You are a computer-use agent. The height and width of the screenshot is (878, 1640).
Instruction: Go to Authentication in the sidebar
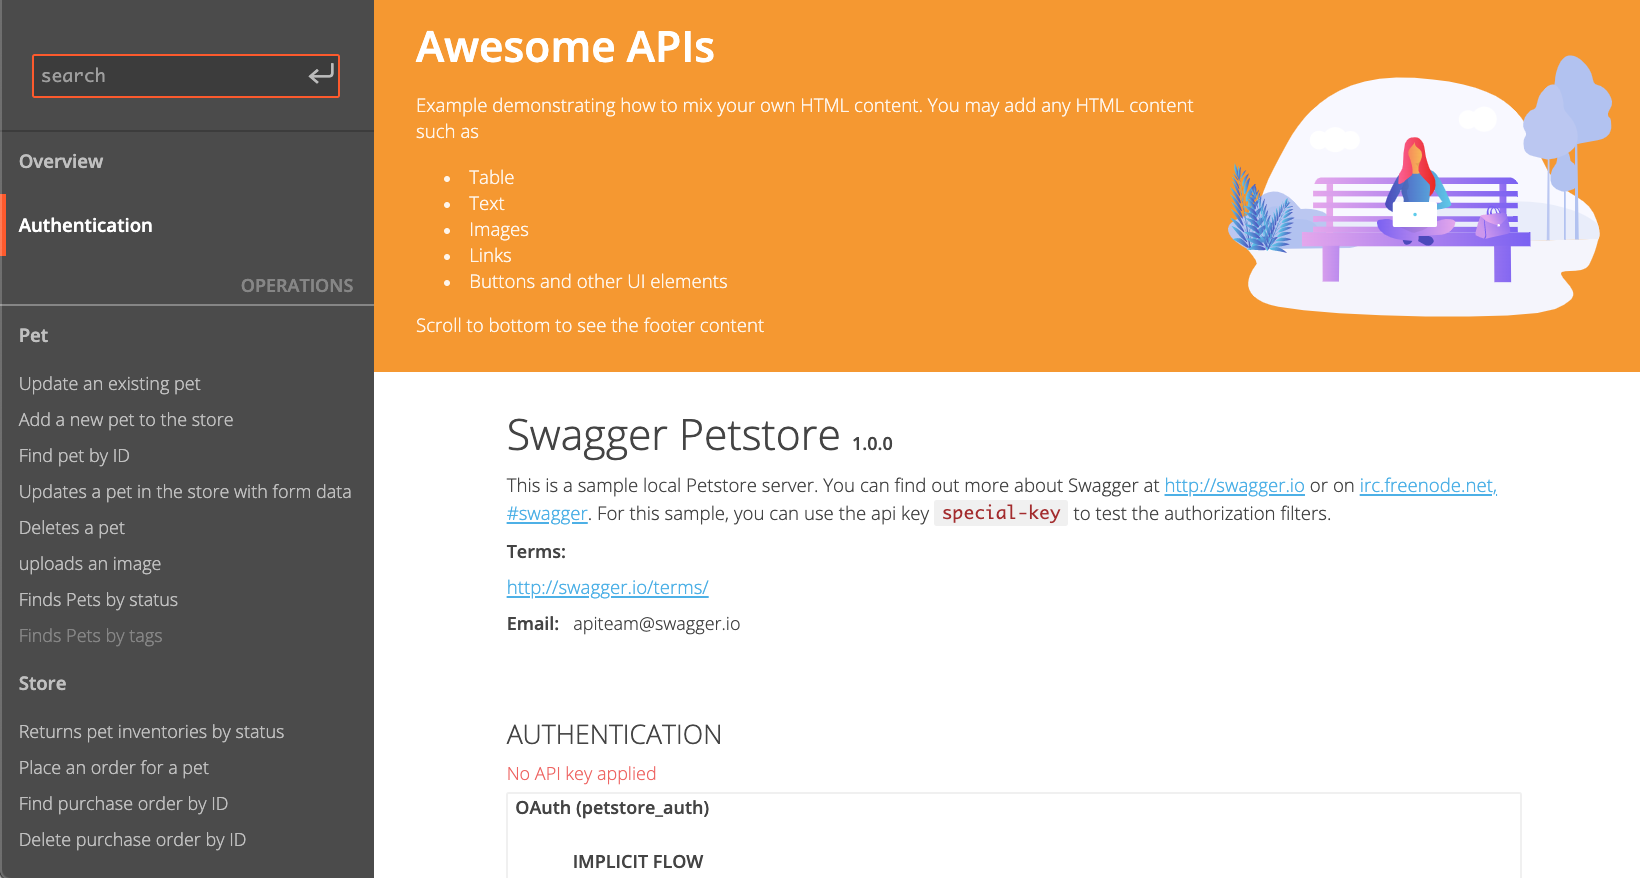pos(86,225)
